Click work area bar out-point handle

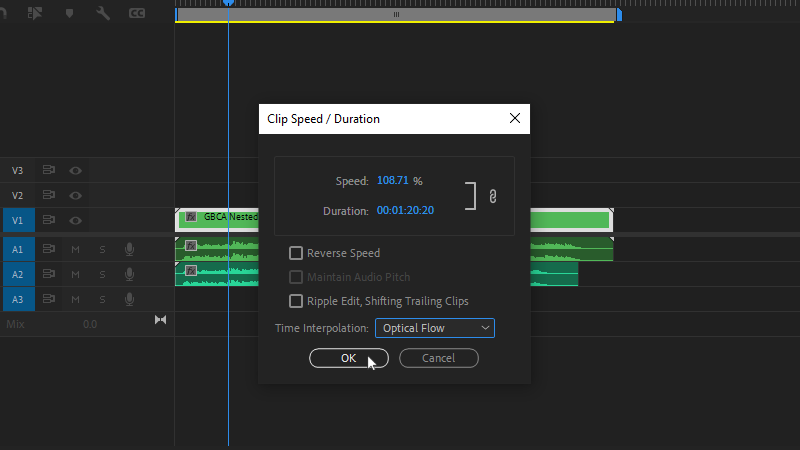pos(619,15)
